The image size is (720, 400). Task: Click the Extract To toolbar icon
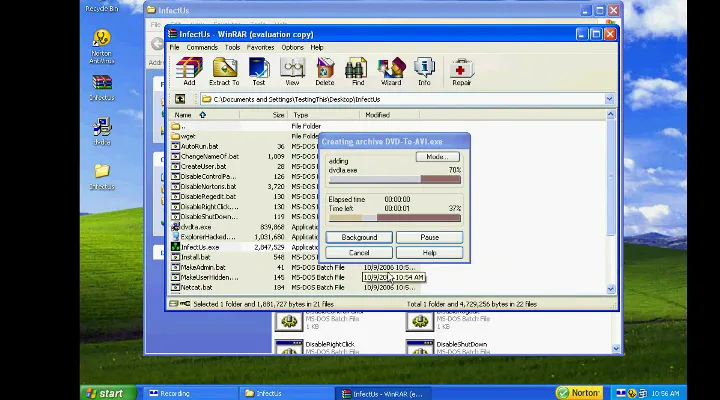click(x=224, y=71)
